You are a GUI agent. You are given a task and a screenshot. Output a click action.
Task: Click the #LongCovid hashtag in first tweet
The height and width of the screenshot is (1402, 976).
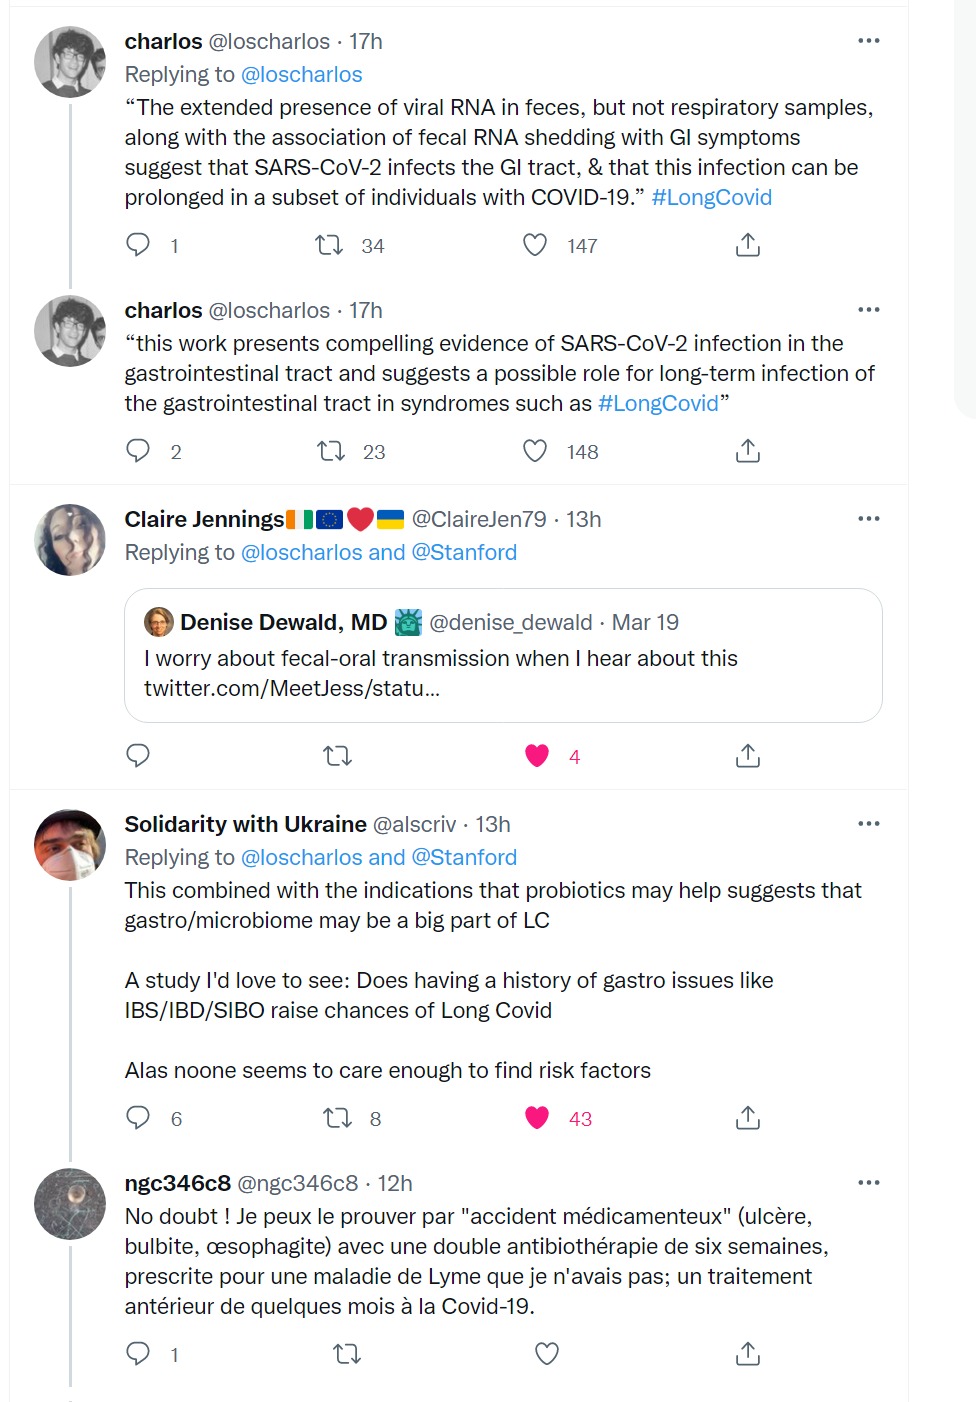click(x=712, y=197)
